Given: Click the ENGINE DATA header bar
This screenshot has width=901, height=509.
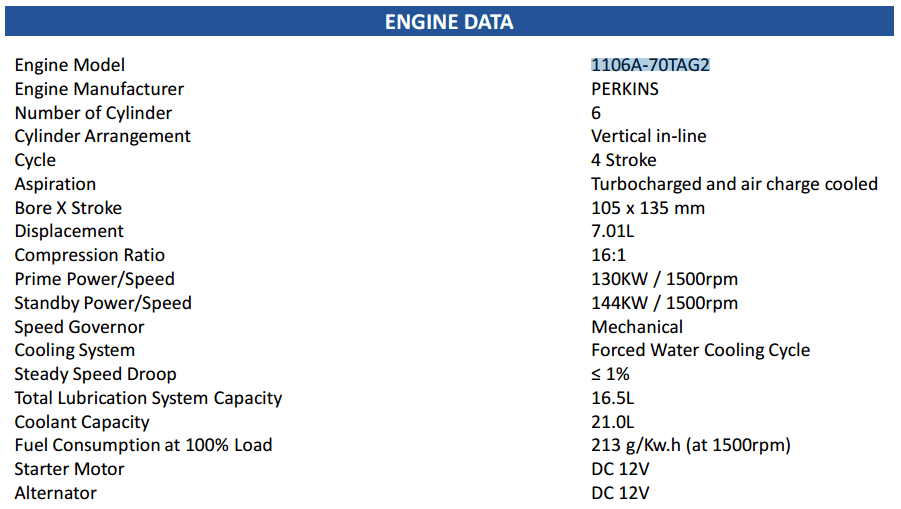Looking at the screenshot, I should [449, 21].
